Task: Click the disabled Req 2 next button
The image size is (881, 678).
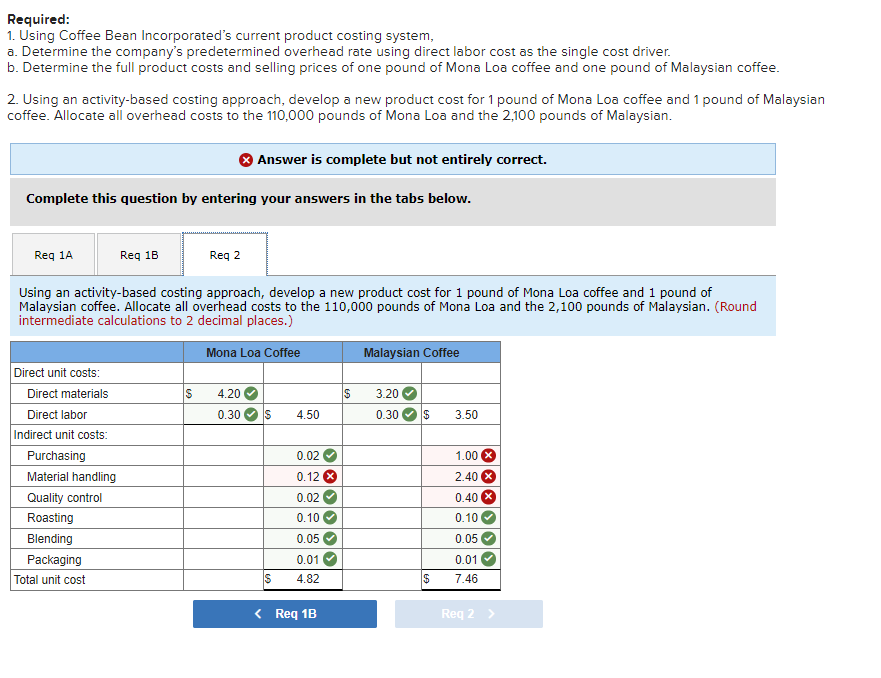Action: click(x=469, y=614)
